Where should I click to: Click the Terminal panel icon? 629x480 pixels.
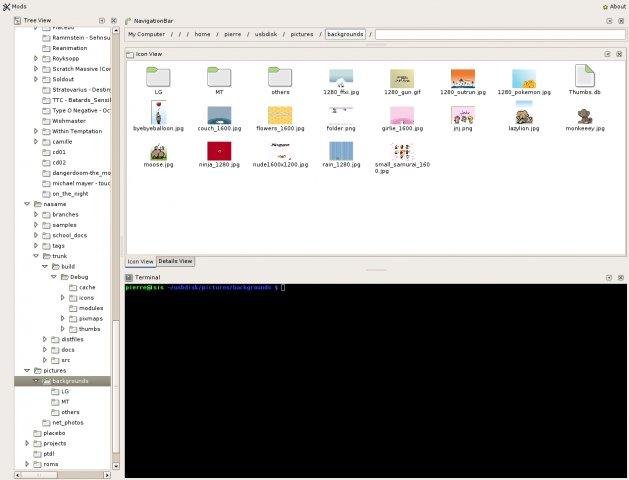tap(129, 277)
